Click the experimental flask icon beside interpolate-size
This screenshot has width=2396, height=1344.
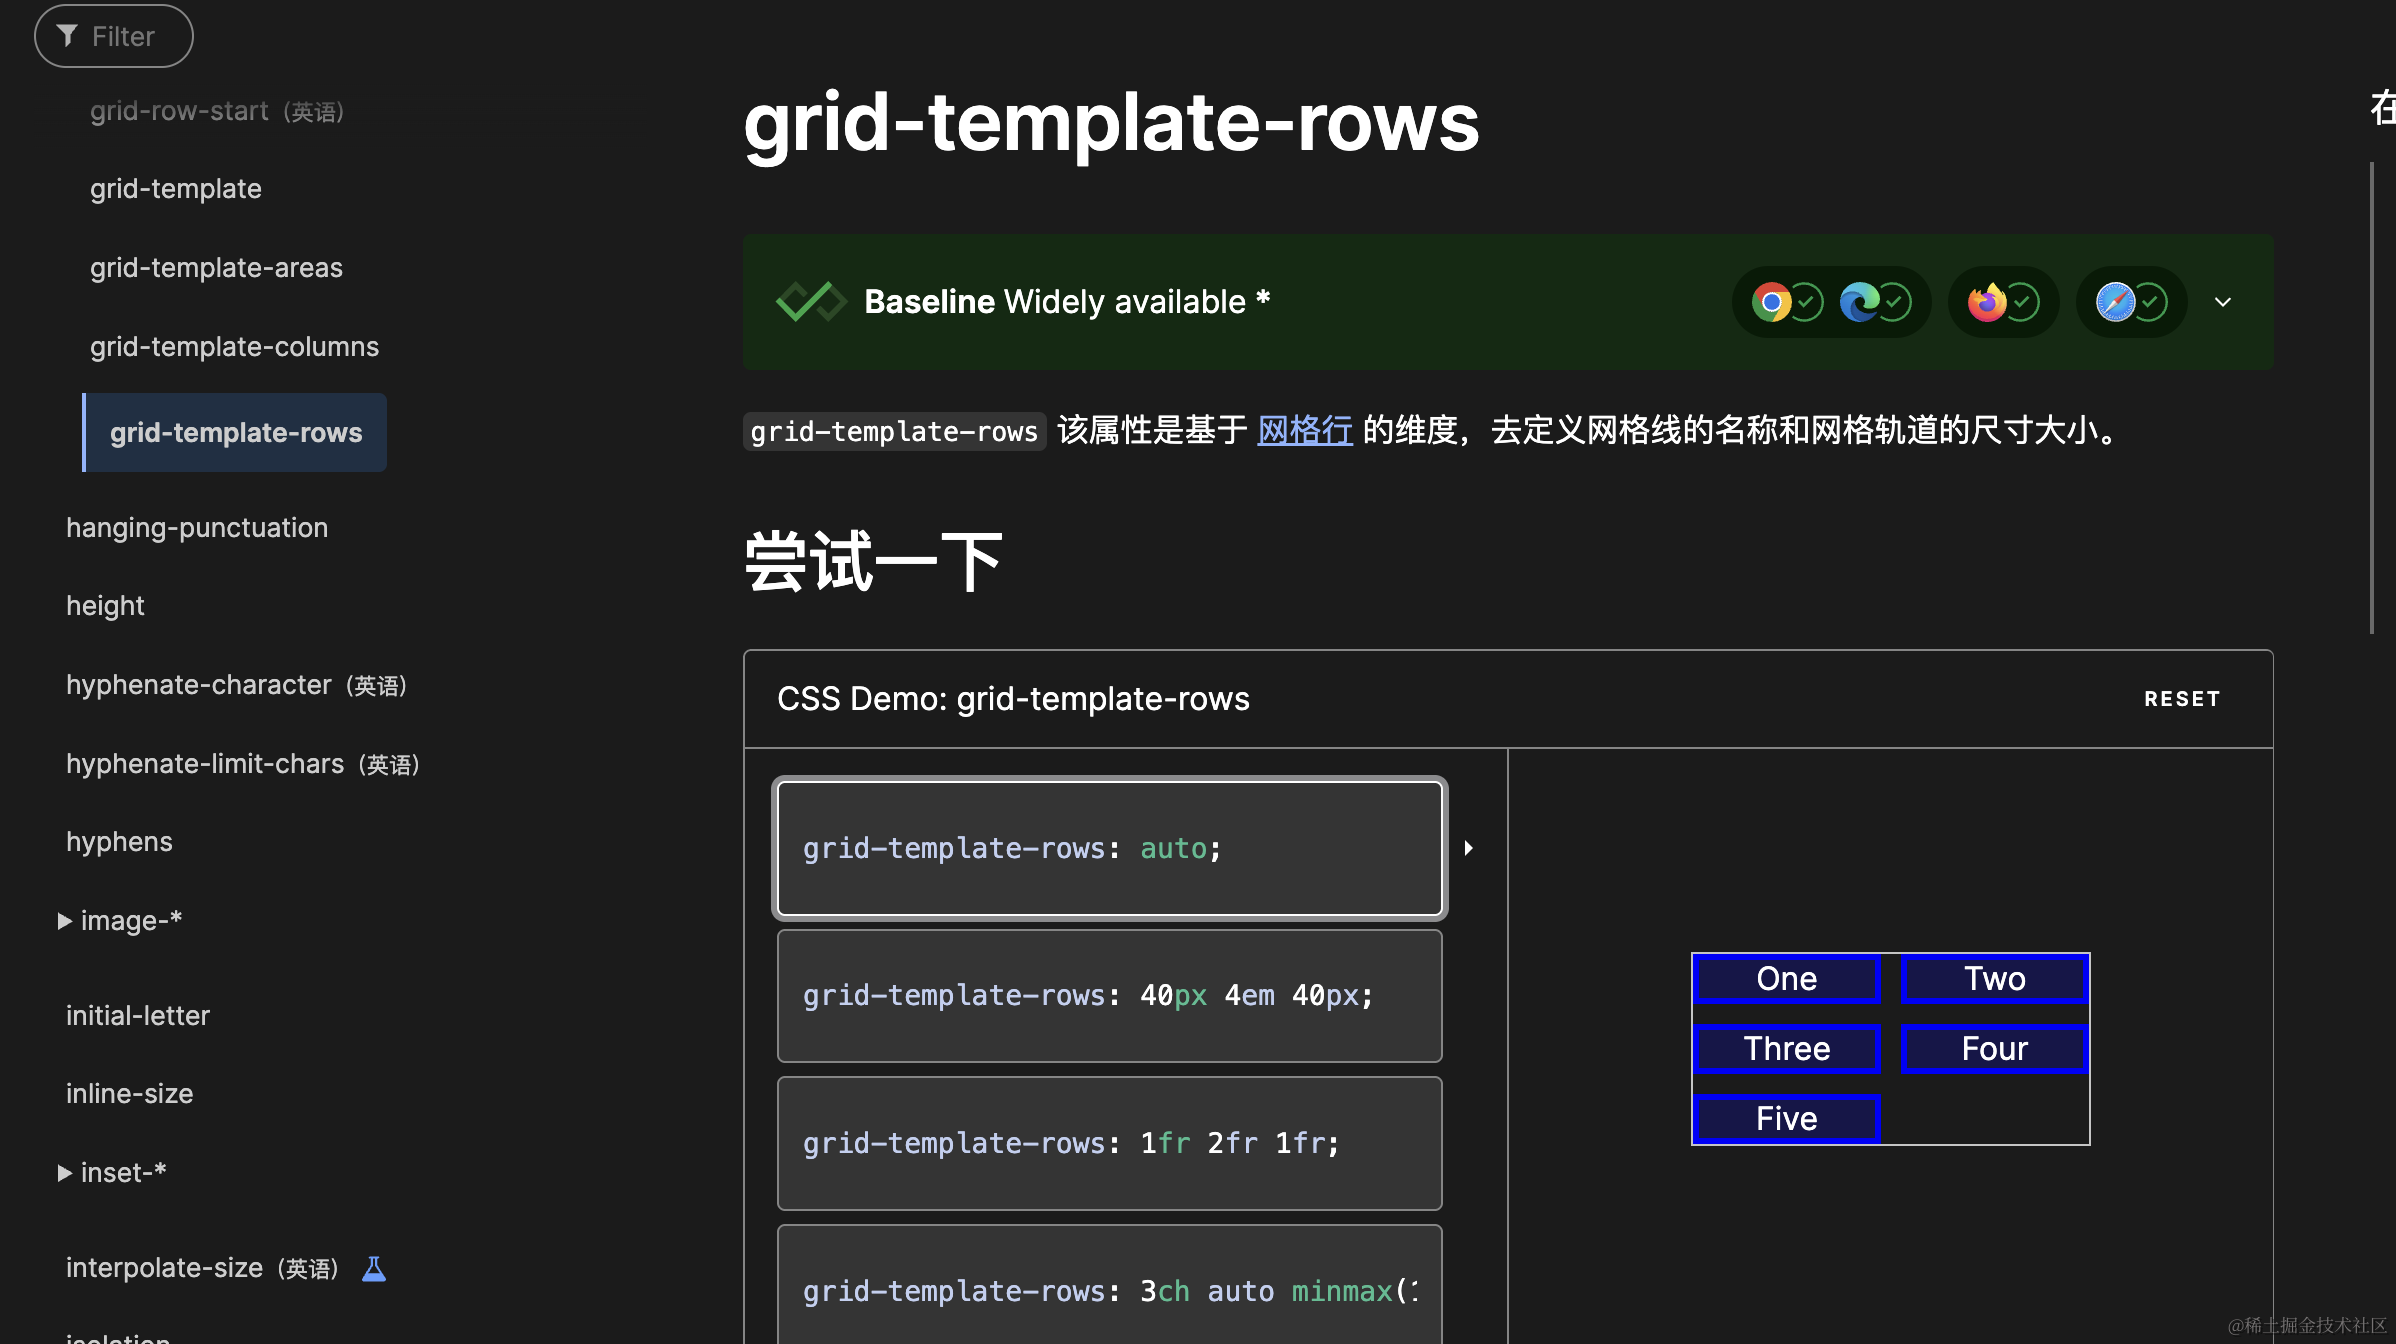374,1268
